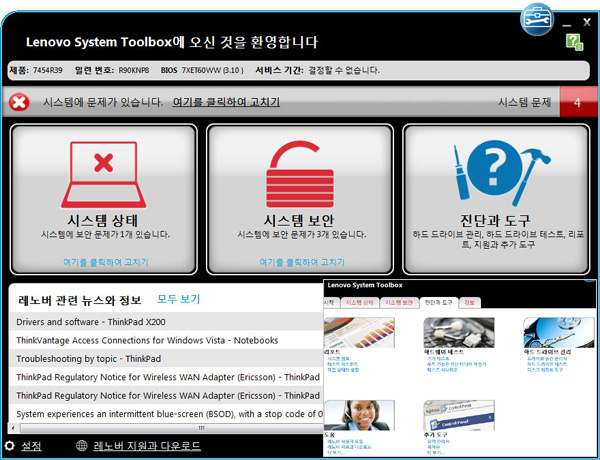Close the Lenovo System Toolbox window
Viewport: 600px width, 460px height.
587,22
